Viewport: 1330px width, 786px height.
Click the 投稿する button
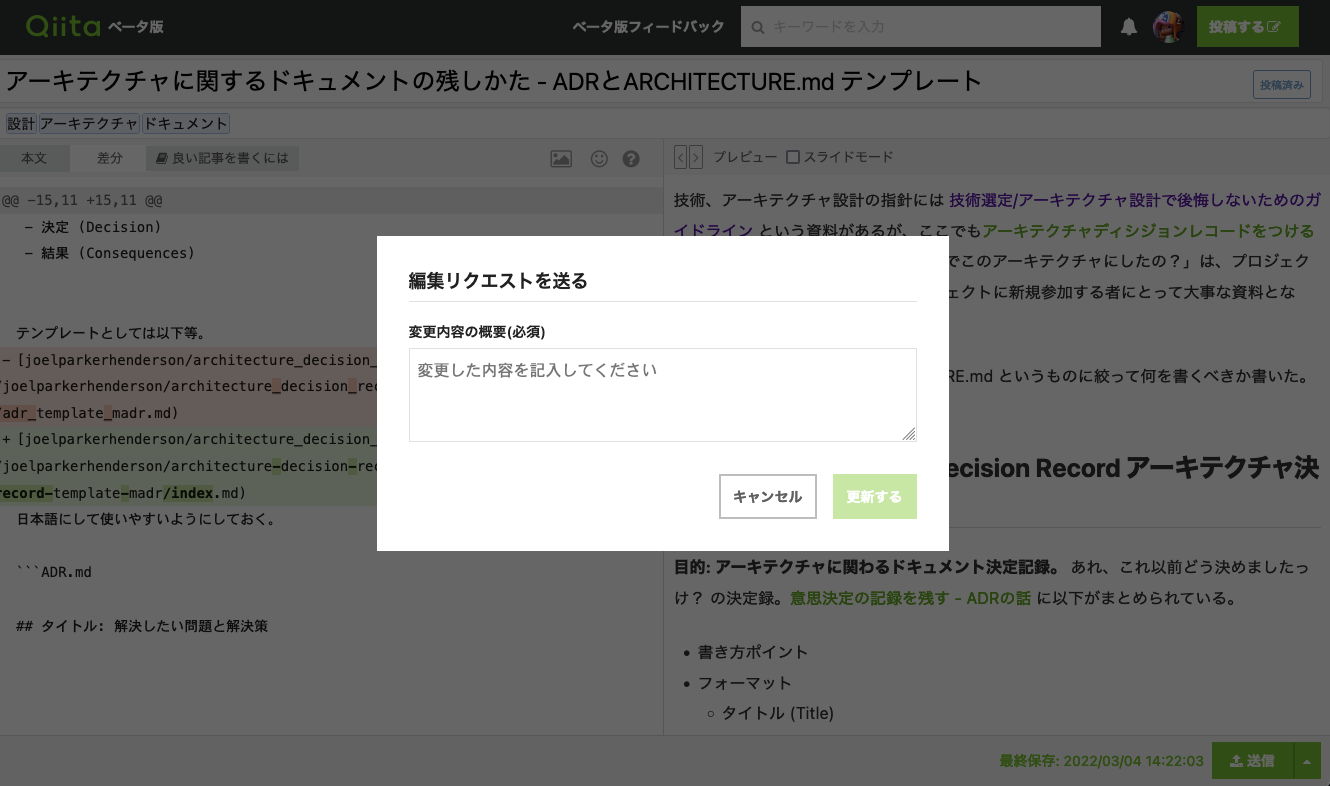pos(1247,27)
